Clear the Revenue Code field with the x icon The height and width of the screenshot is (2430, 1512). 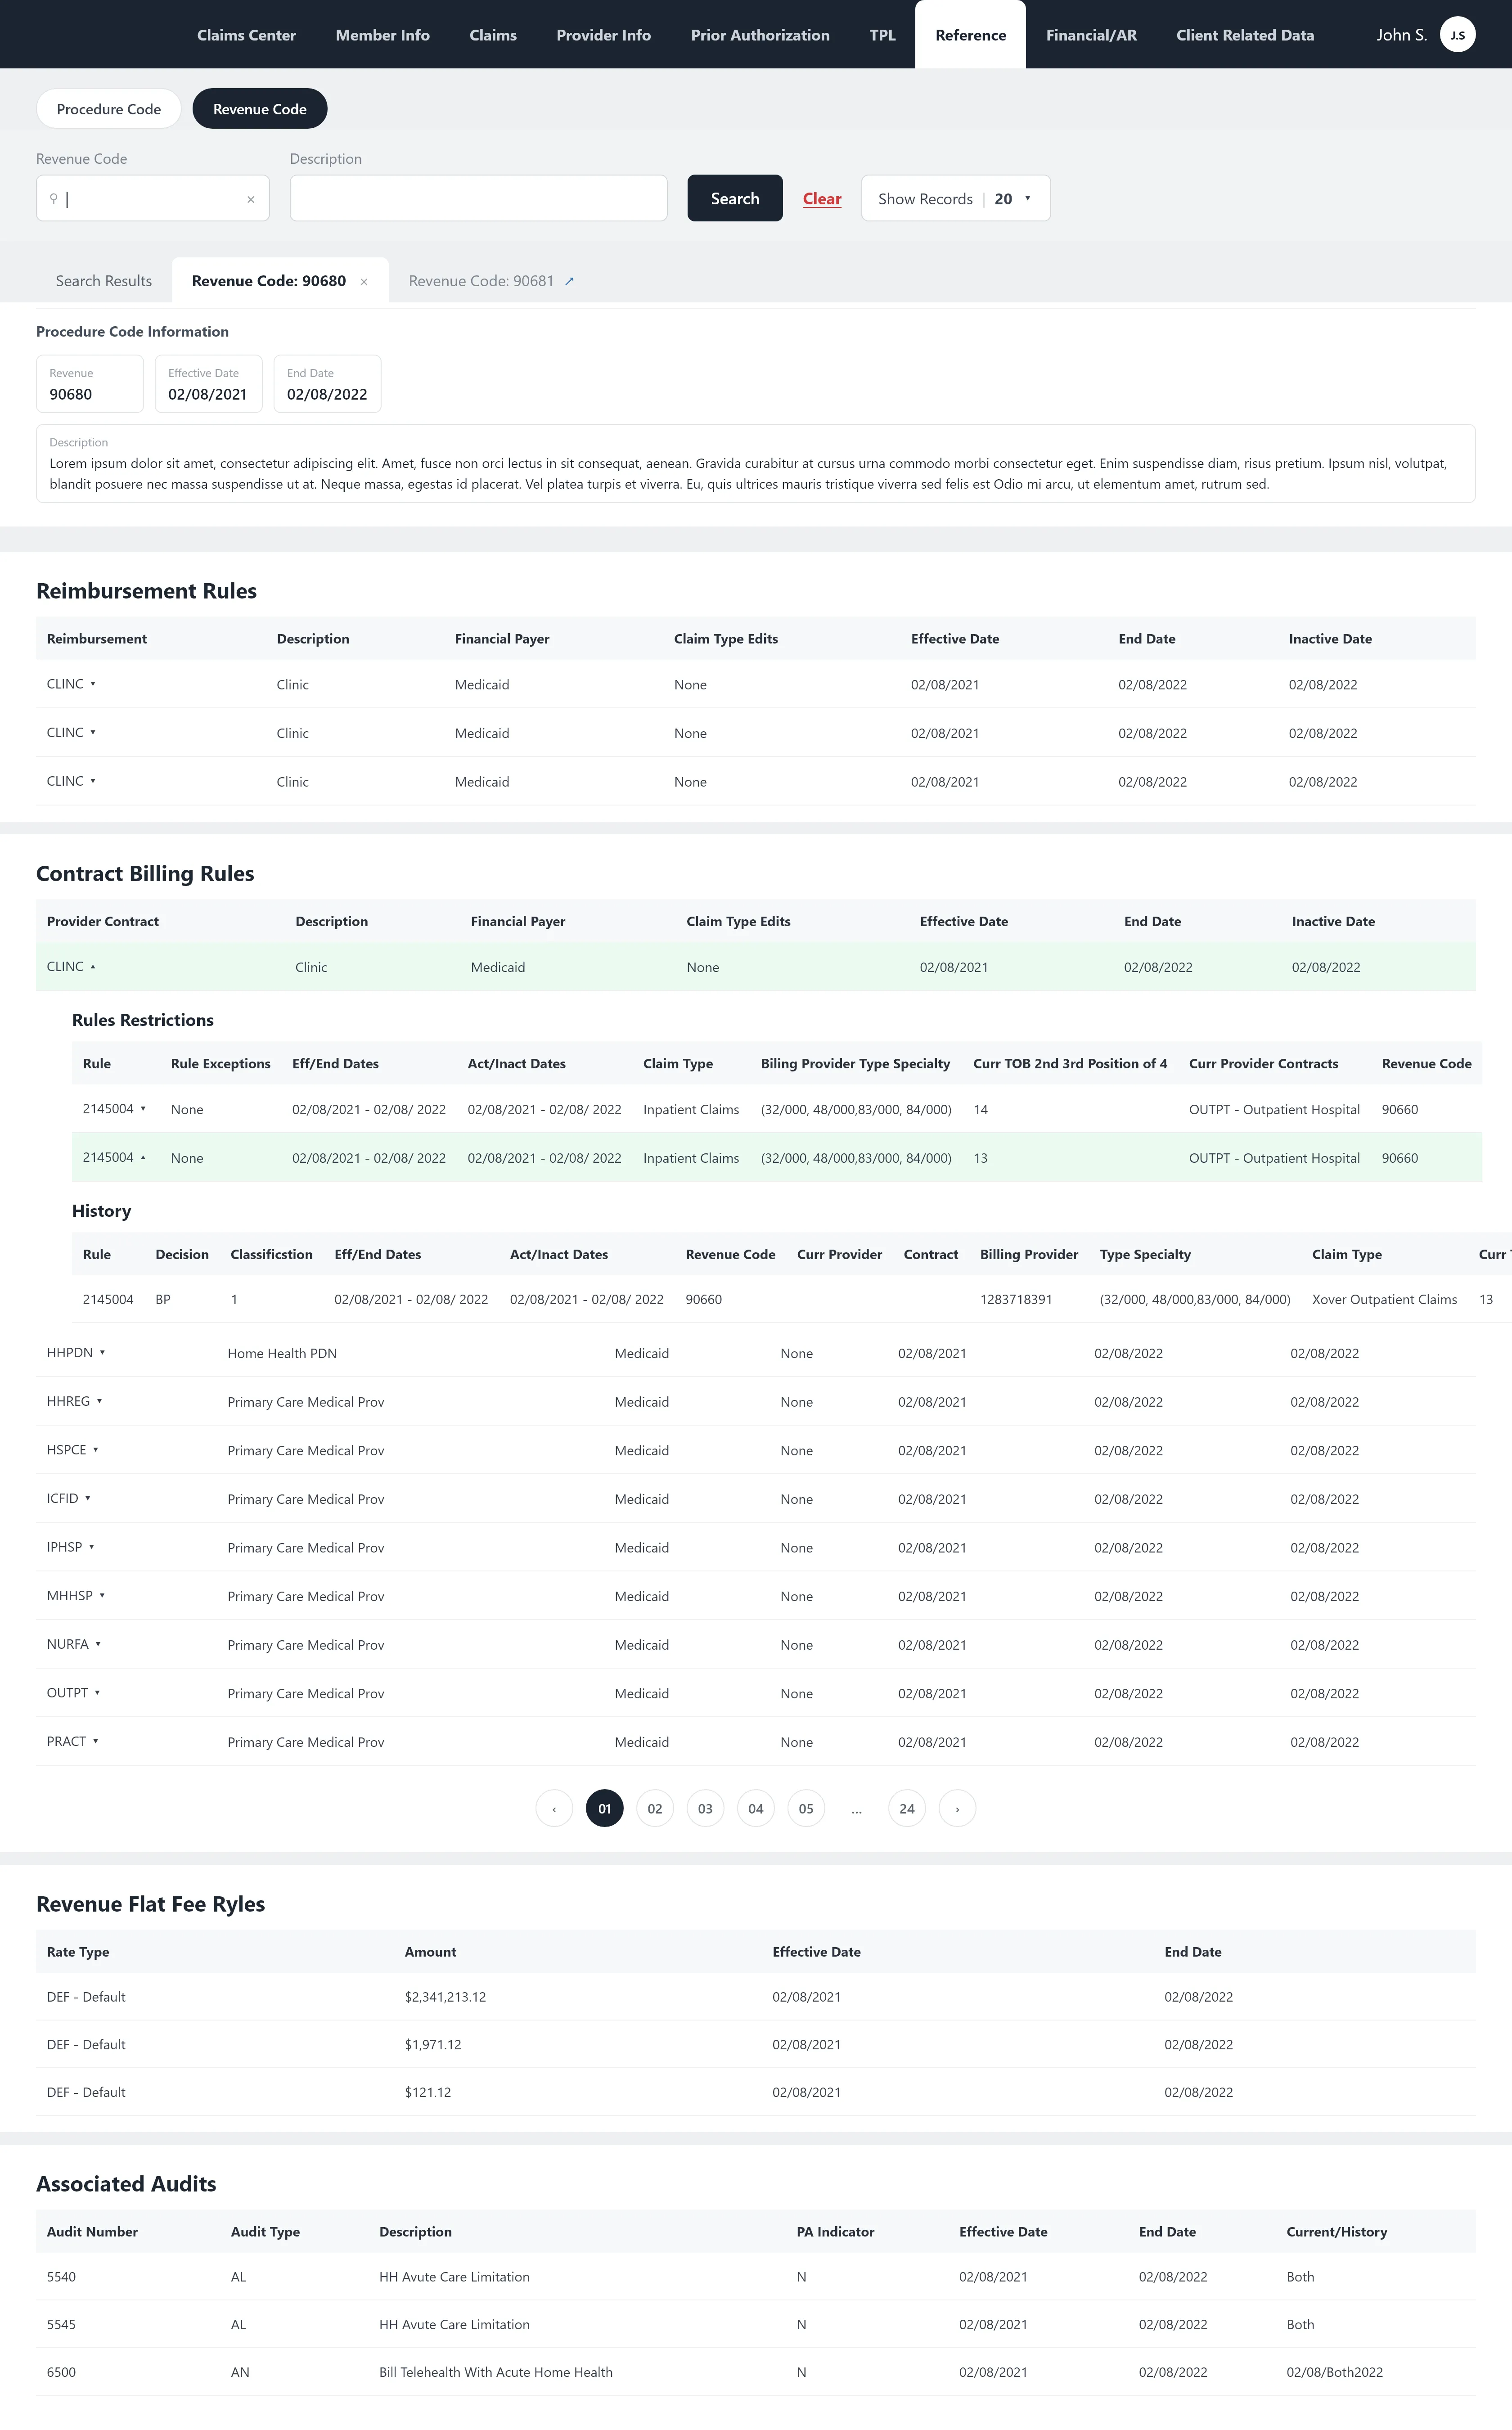[251, 199]
